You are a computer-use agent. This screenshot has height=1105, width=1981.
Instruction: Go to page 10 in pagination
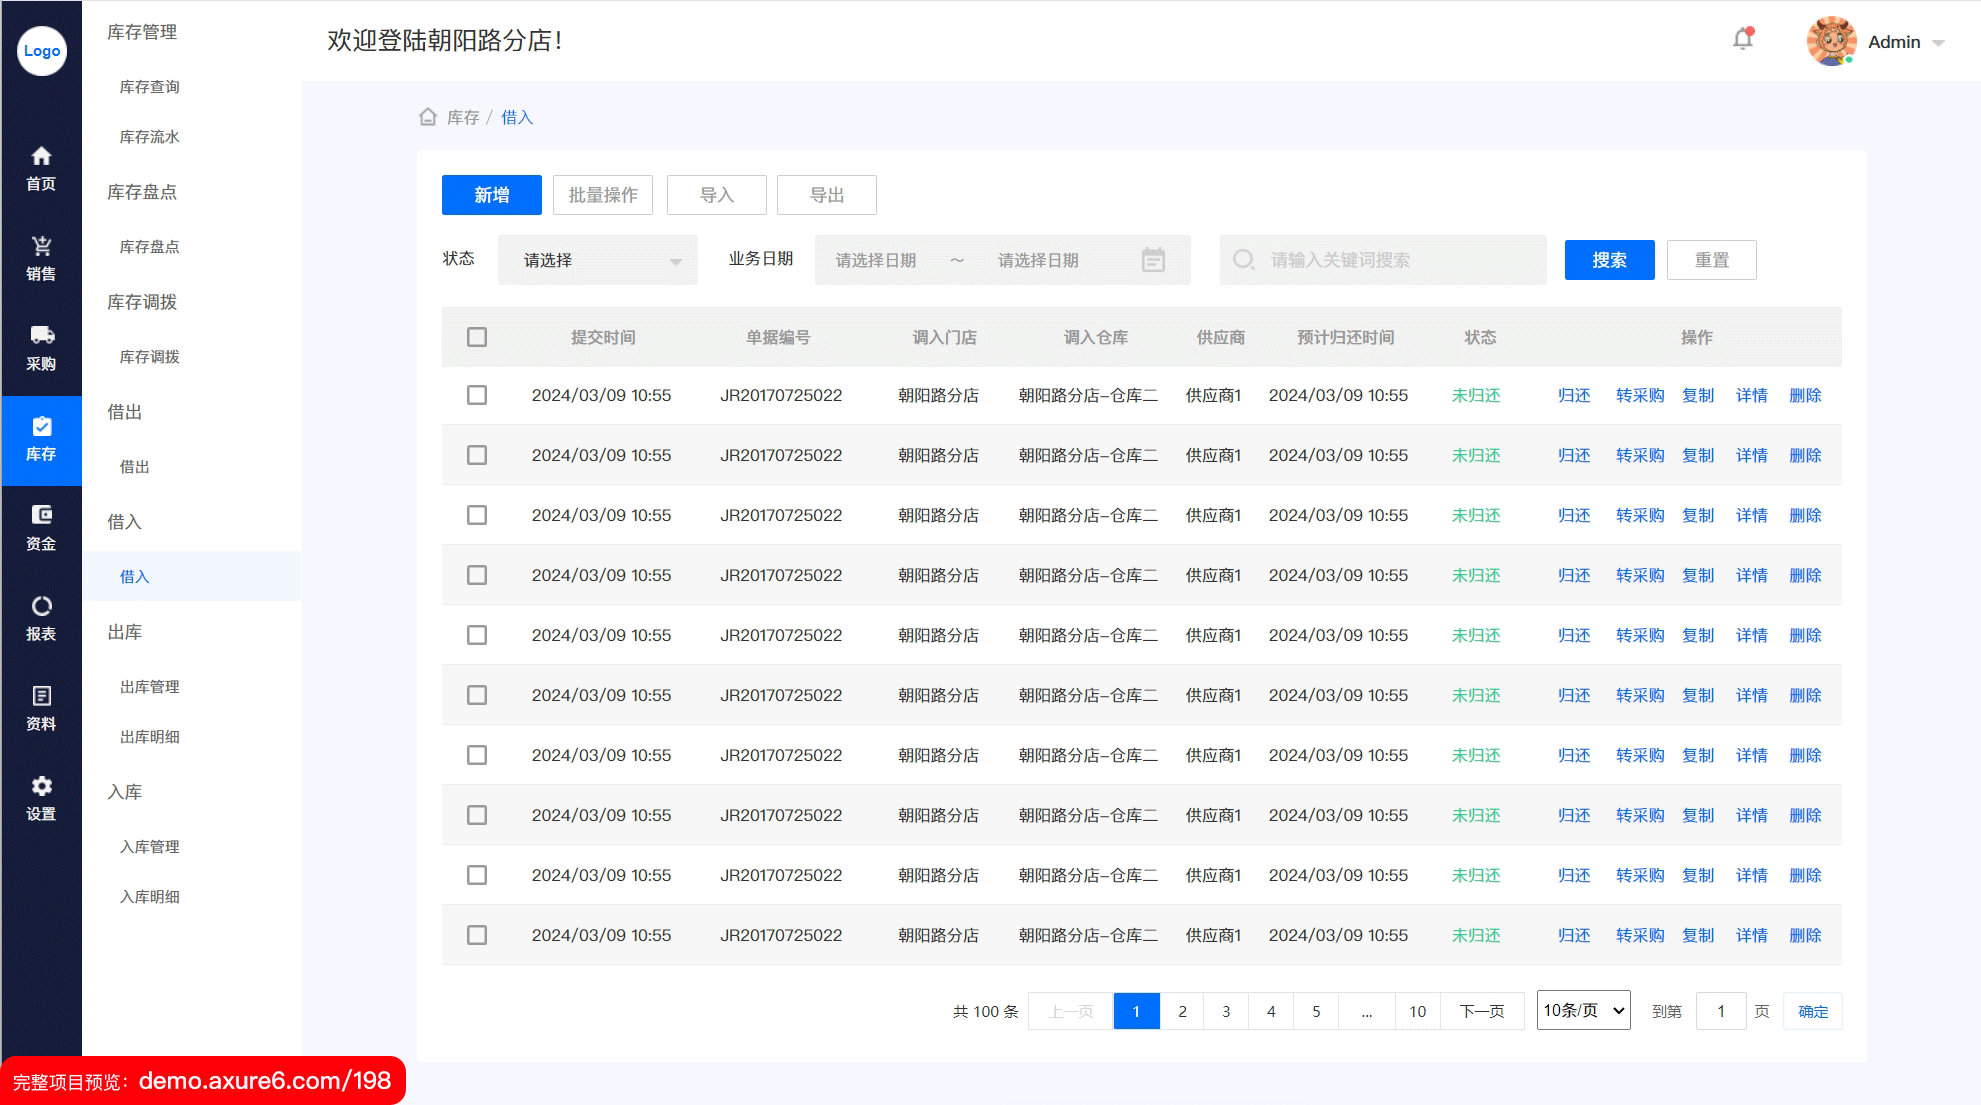[x=1418, y=1011]
